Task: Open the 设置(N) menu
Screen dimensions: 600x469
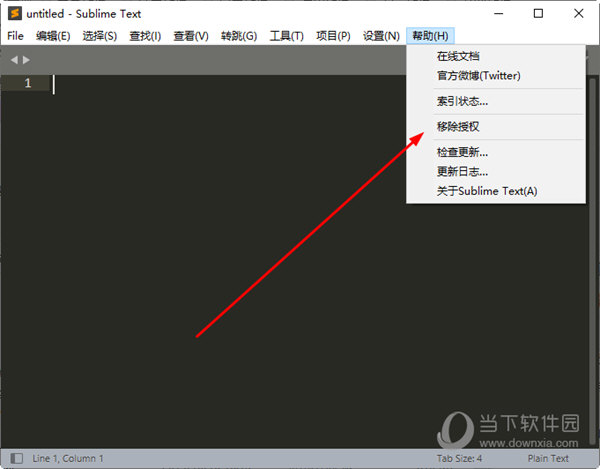Action: point(381,36)
